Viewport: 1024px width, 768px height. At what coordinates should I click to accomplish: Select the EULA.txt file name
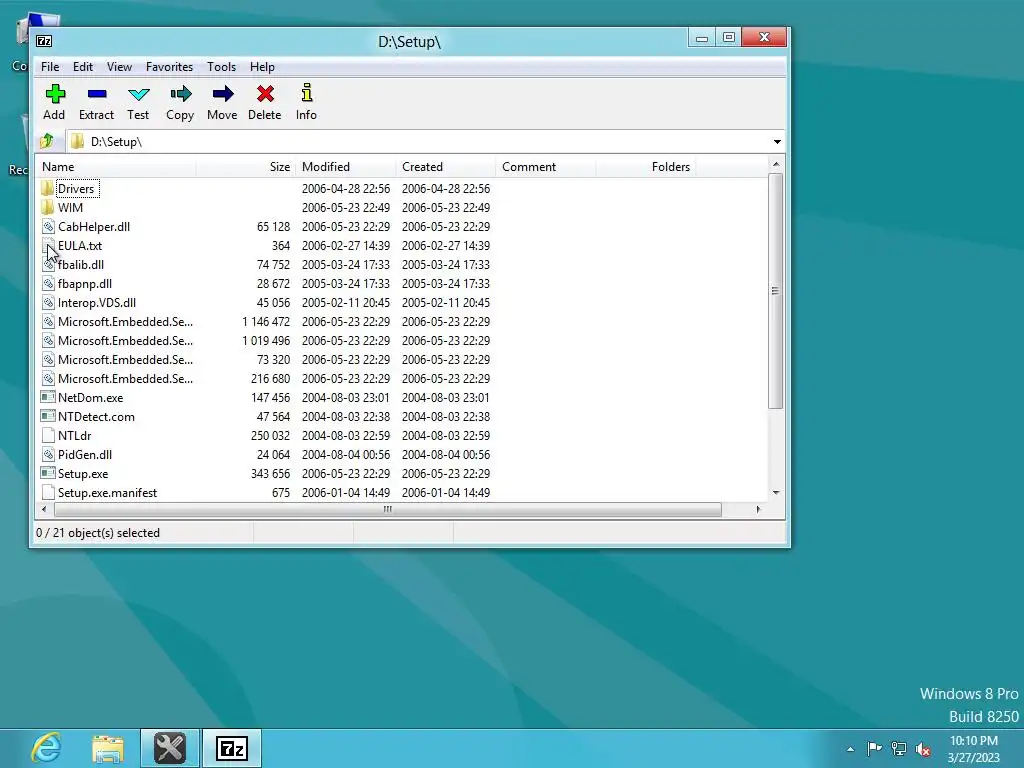click(80, 246)
